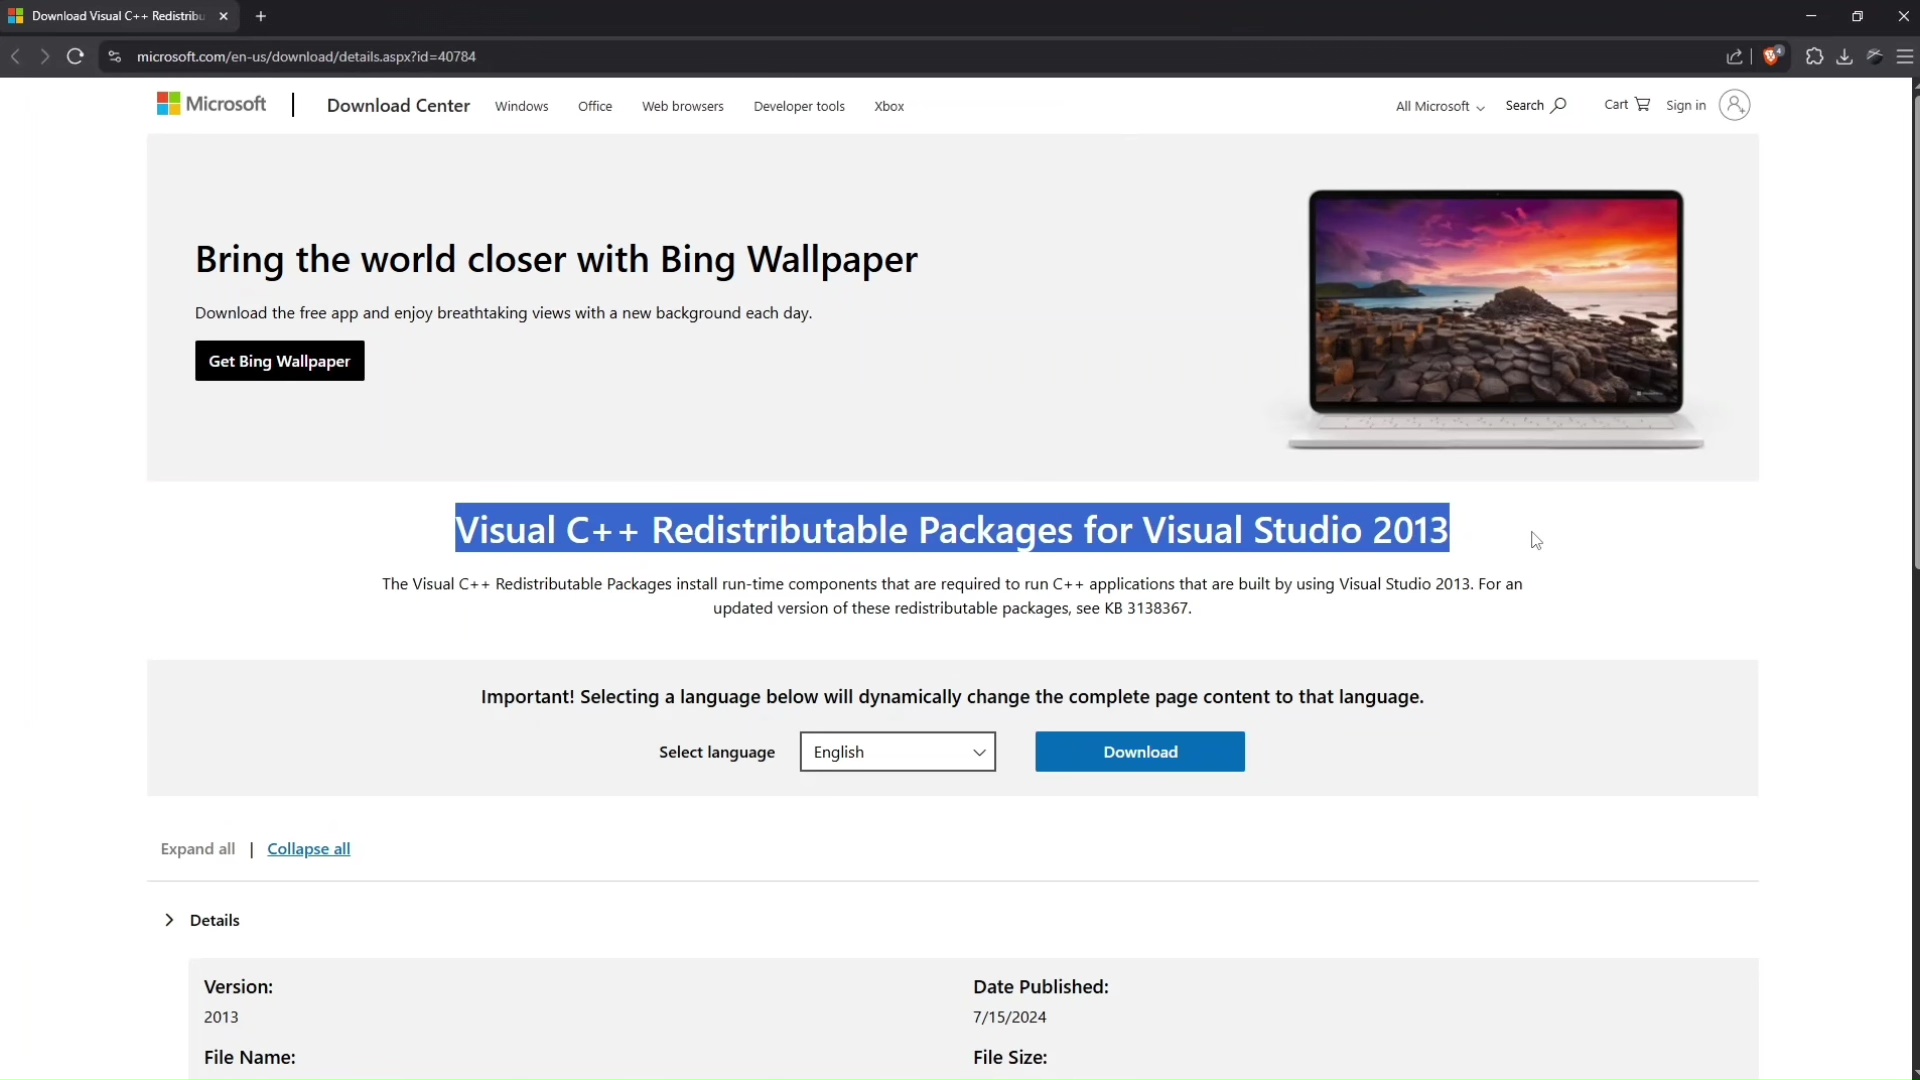Open the browser Downloads icon
This screenshot has height=1080, width=1920.
pos(1845,57)
